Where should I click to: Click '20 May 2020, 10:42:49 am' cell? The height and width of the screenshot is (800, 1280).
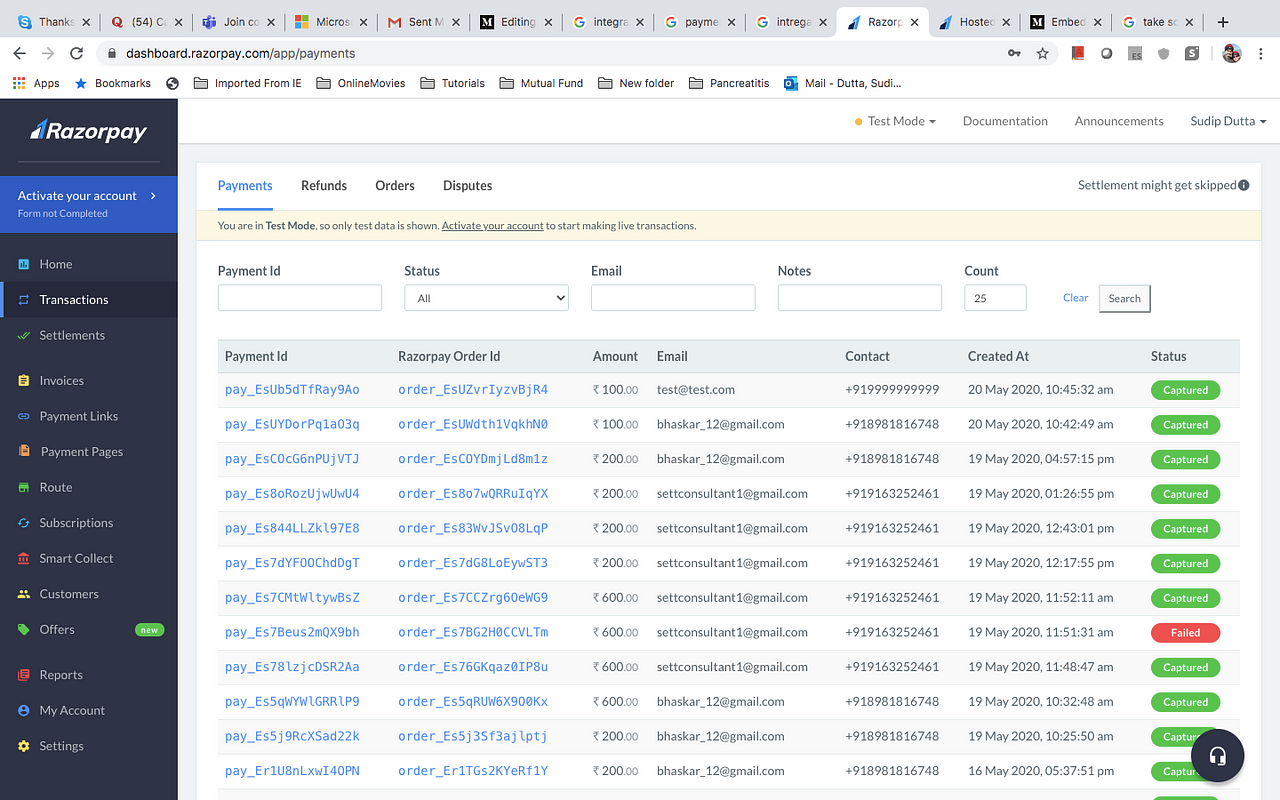click(x=1040, y=424)
